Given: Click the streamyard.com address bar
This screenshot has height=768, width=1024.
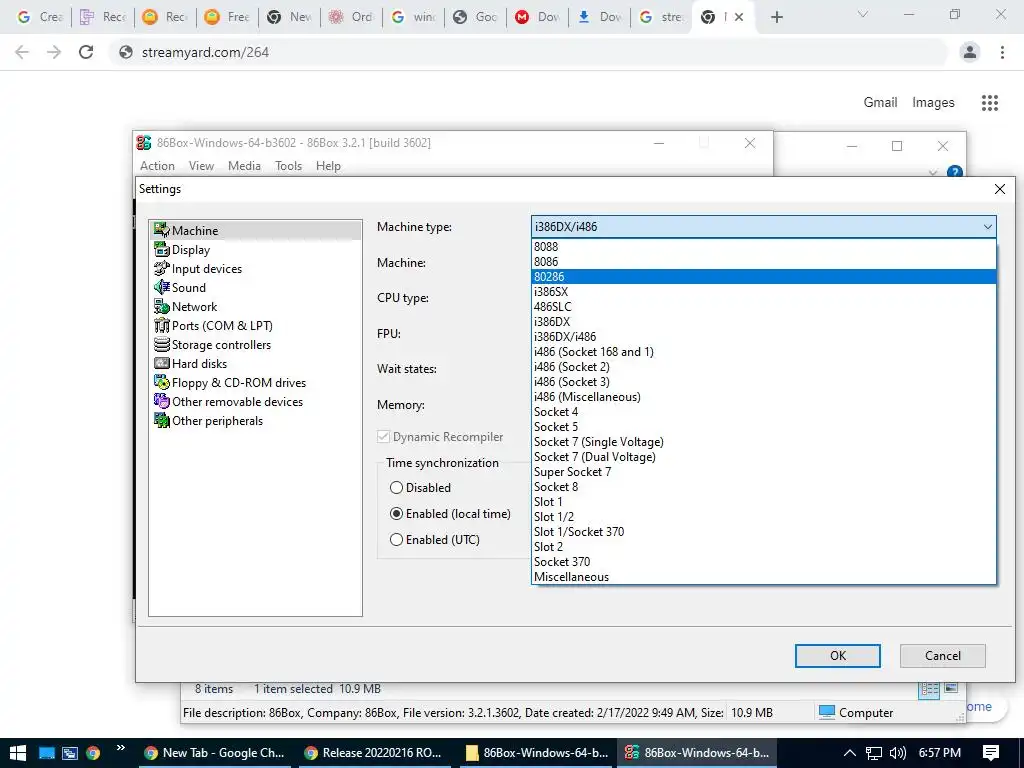Looking at the screenshot, I should (529, 52).
